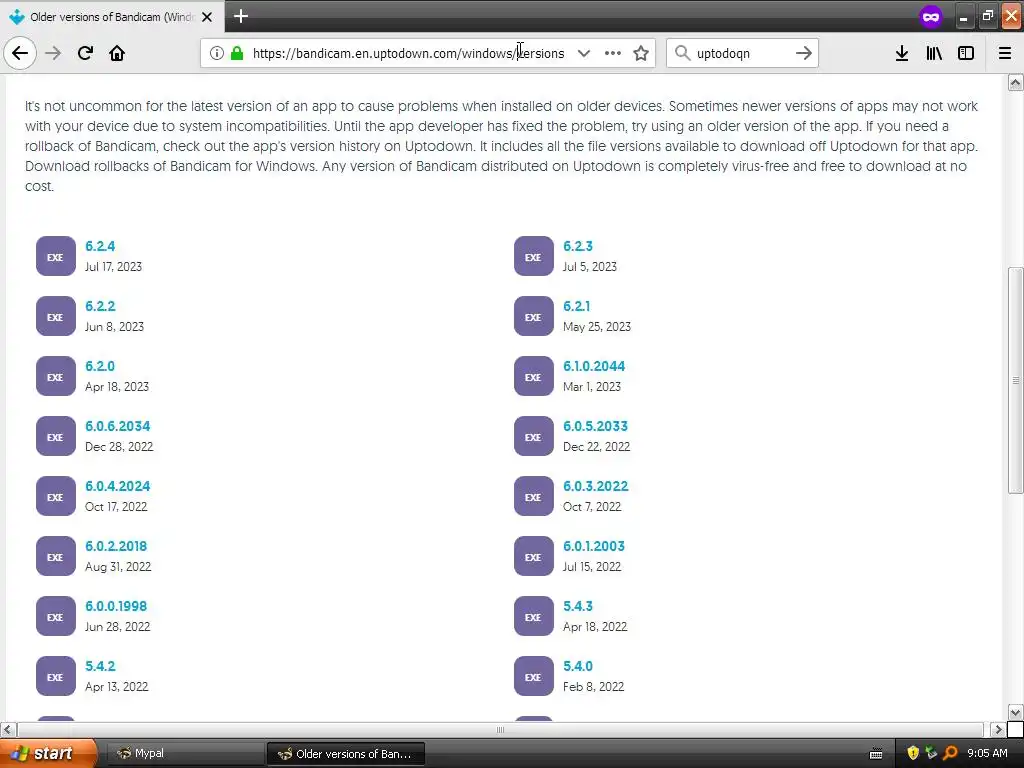Click the EXE icon beside 6.0.4.2024
This screenshot has height=768, width=1024.
pyautogui.click(x=56, y=497)
